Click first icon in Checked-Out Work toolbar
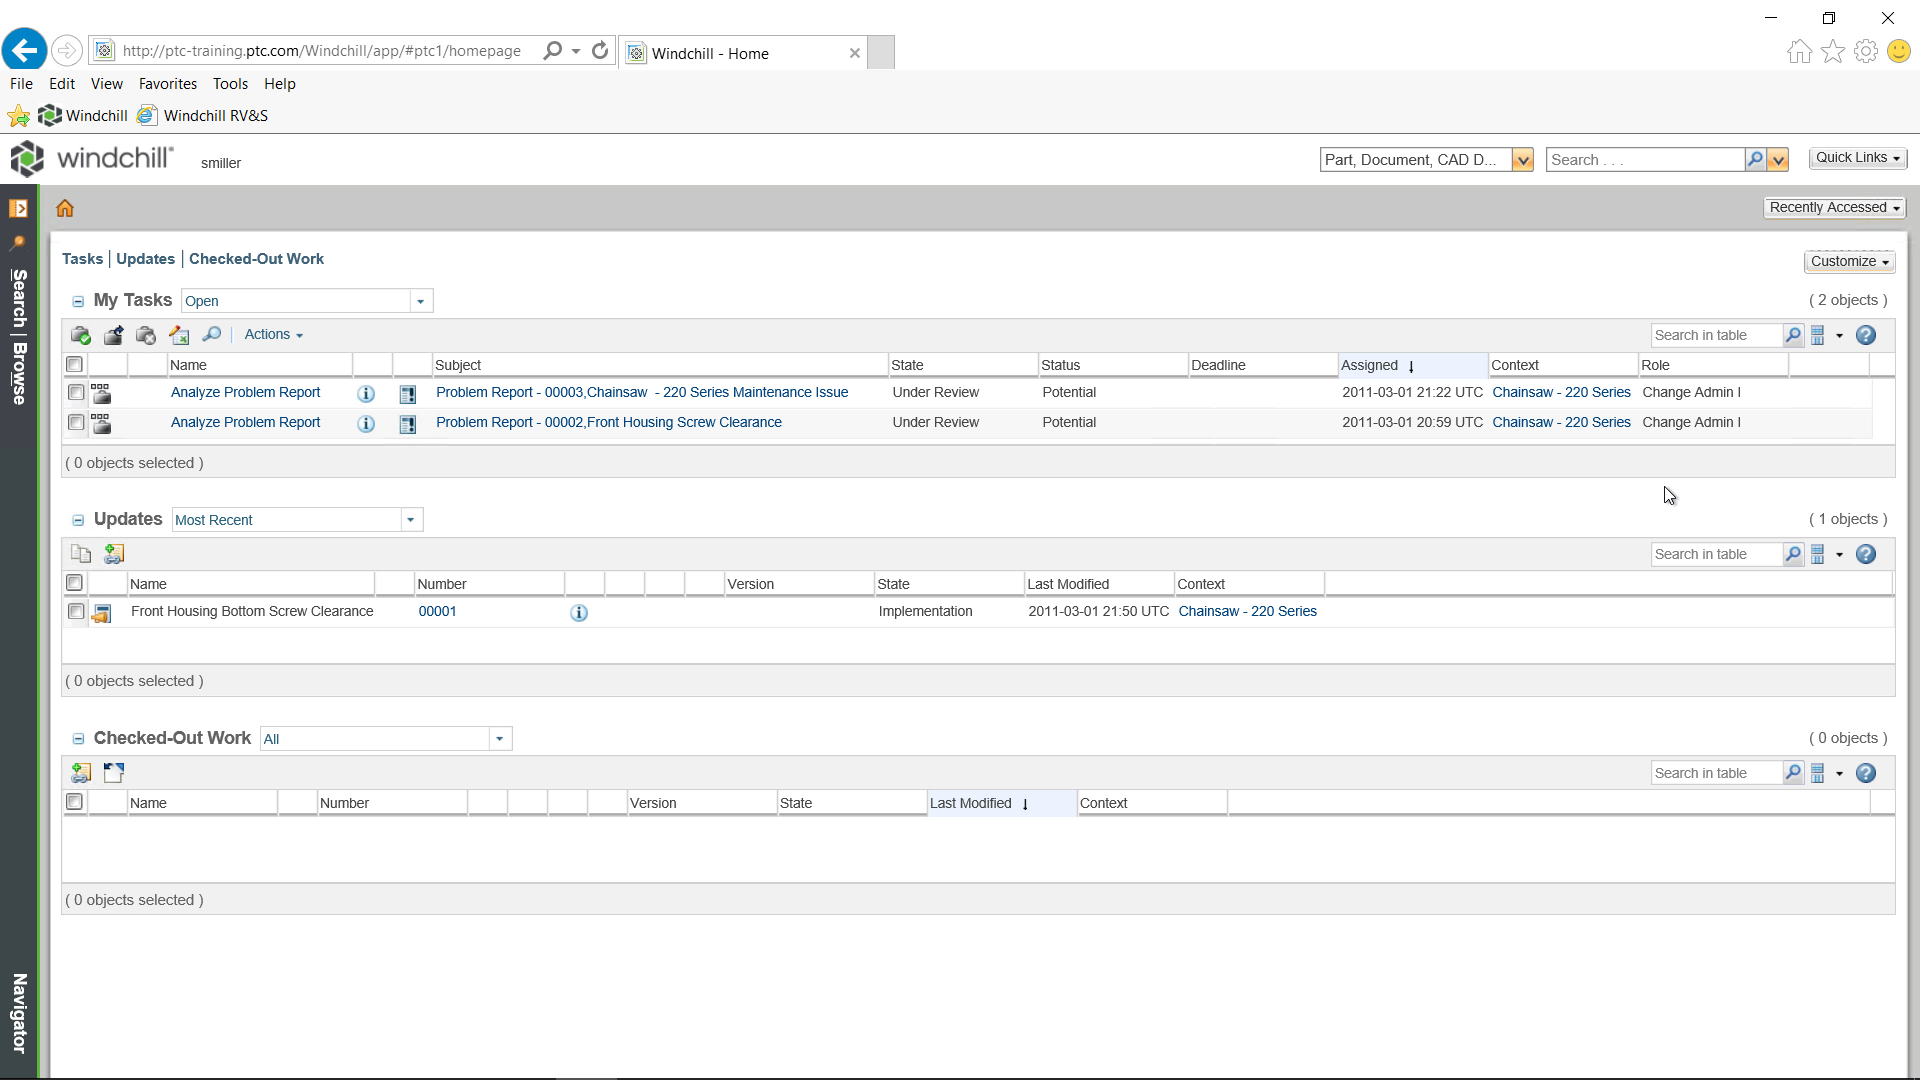1920x1080 pixels. [81, 773]
